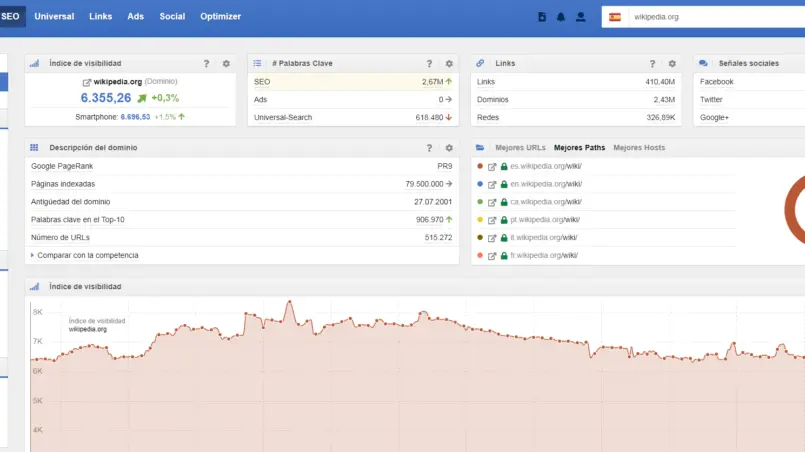The width and height of the screenshot is (805, 452).
Task: Click the Redes row value 326,89K
Action: pyautogui.click(x=660, y=117)
